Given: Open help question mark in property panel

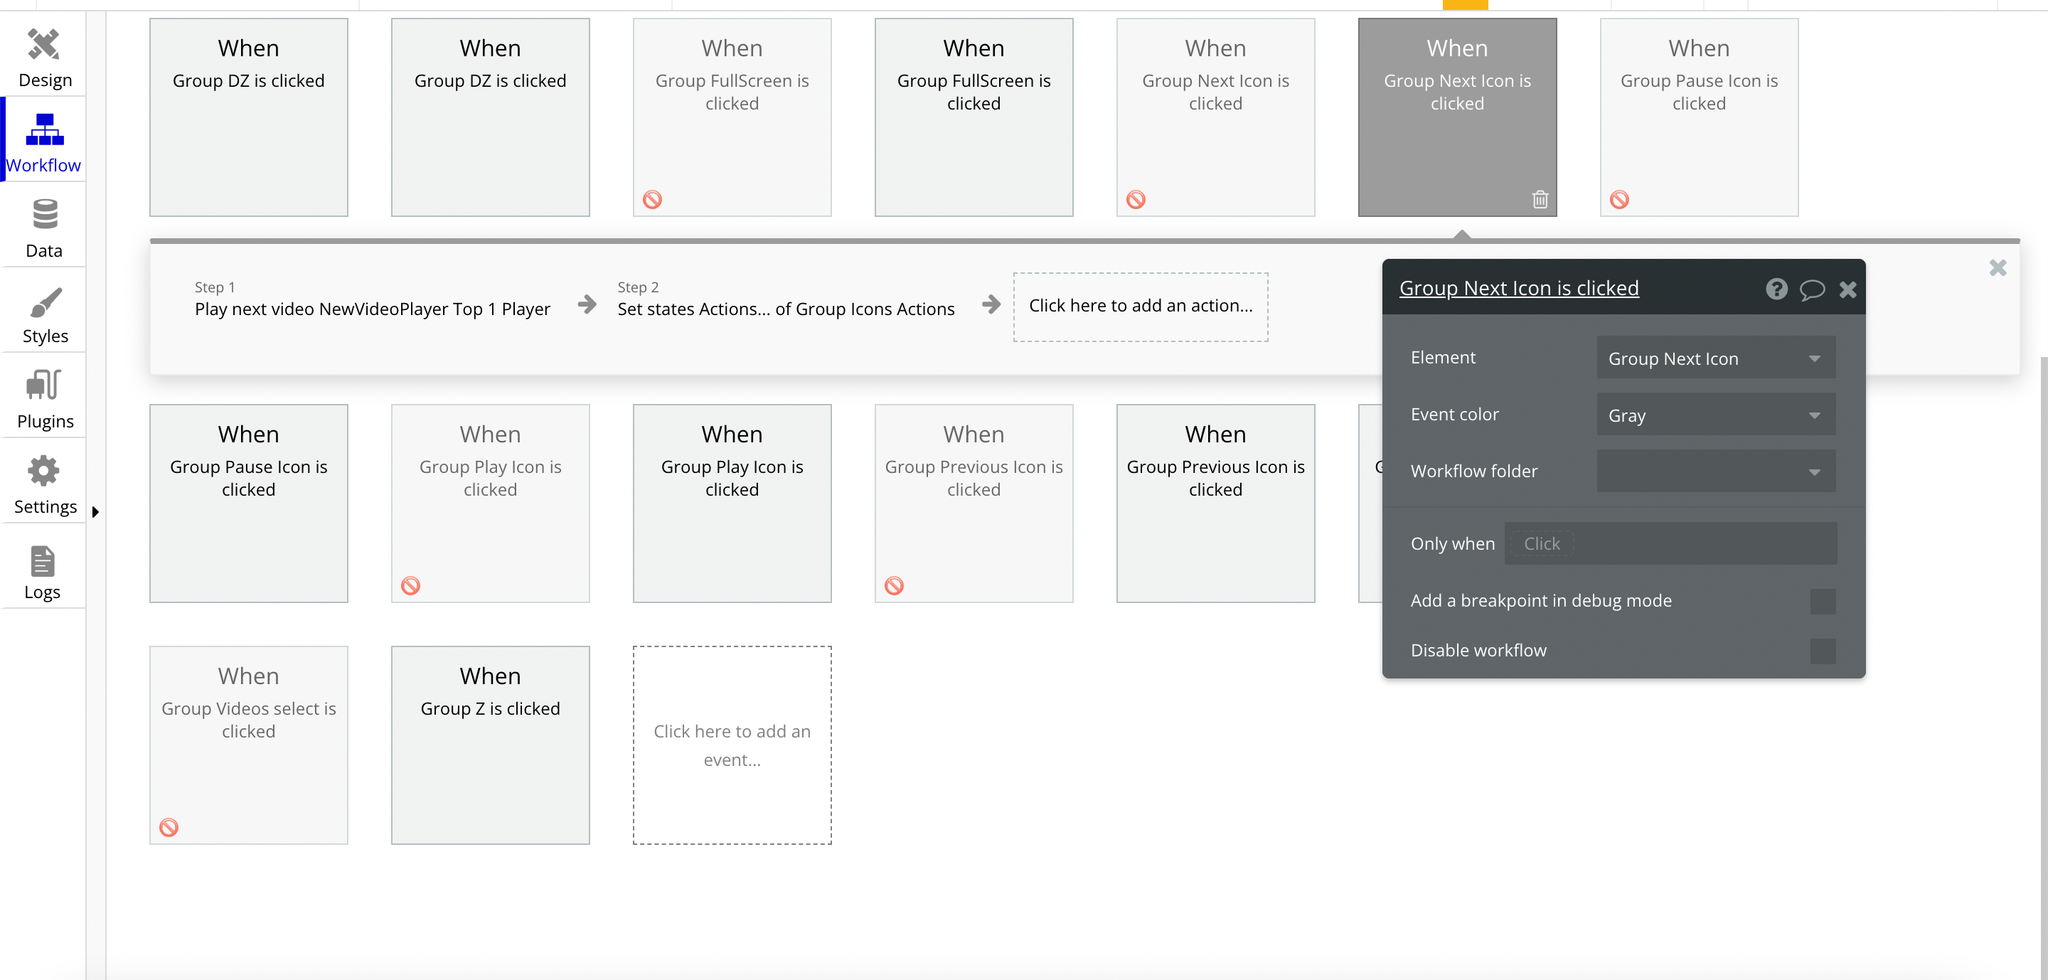Looking at the screenshot, I should coord(1776,289).
